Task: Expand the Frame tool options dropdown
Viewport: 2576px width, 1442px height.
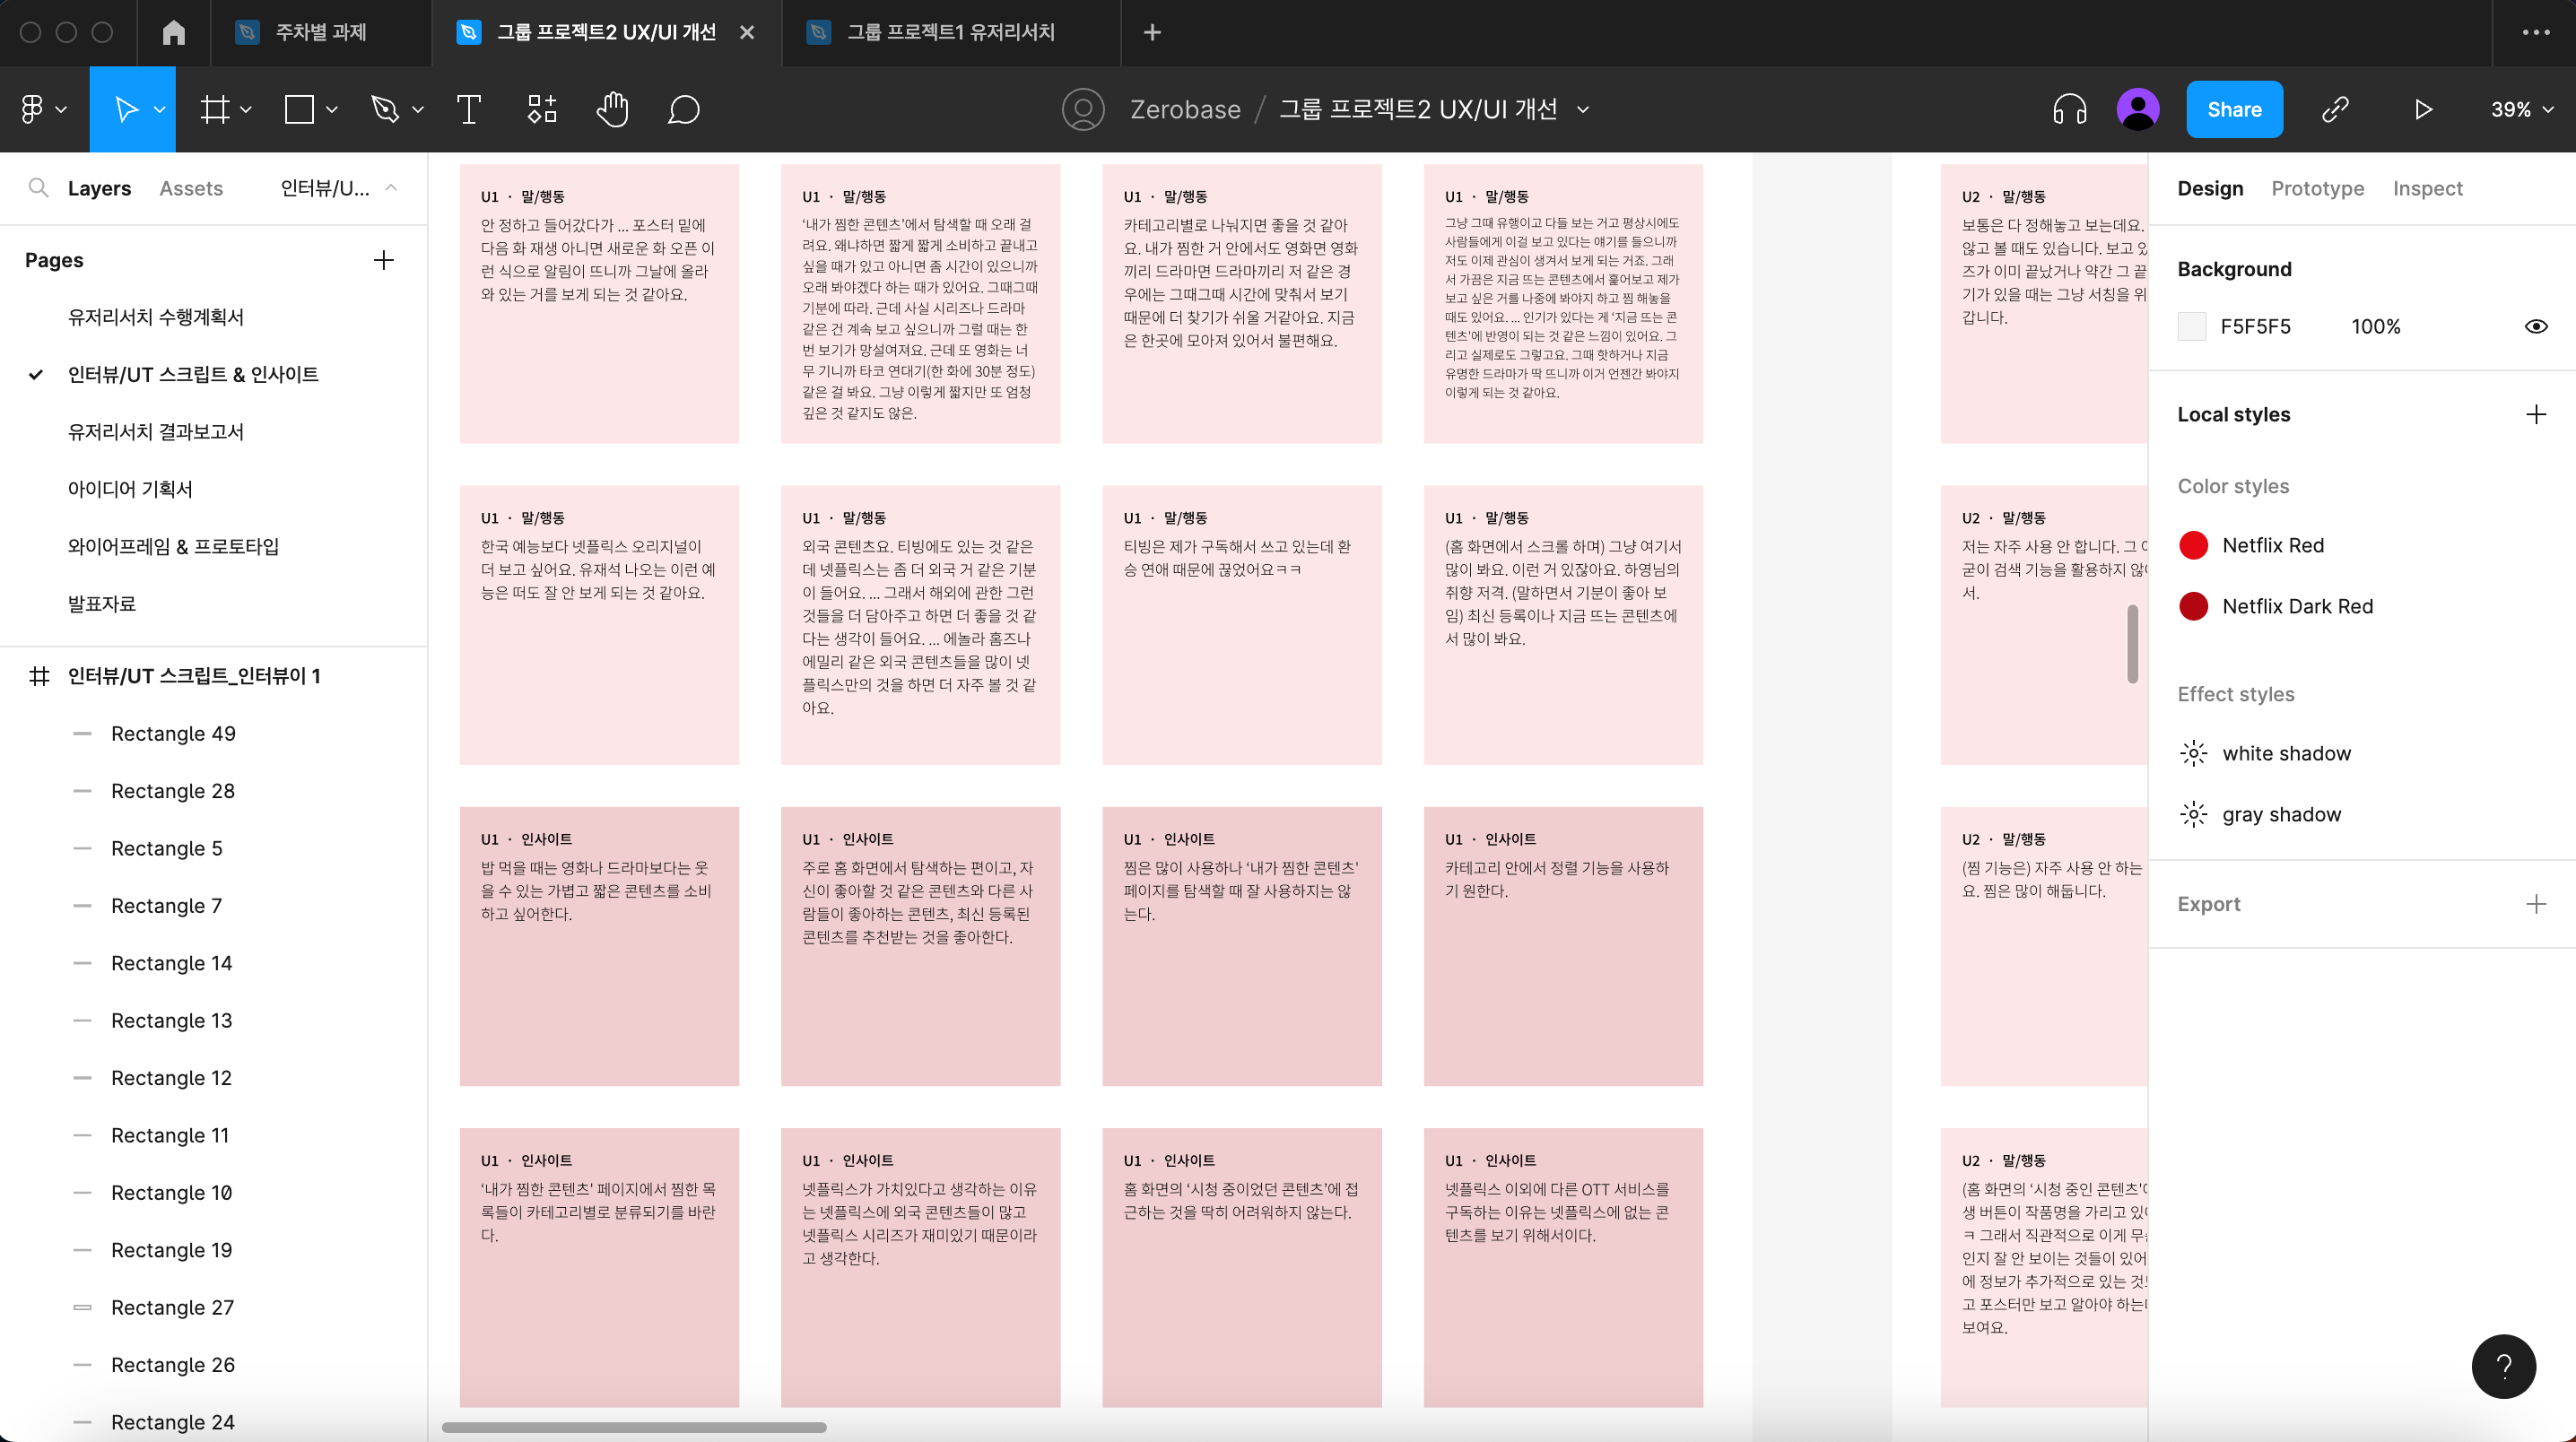Action: tap(246, 110)
